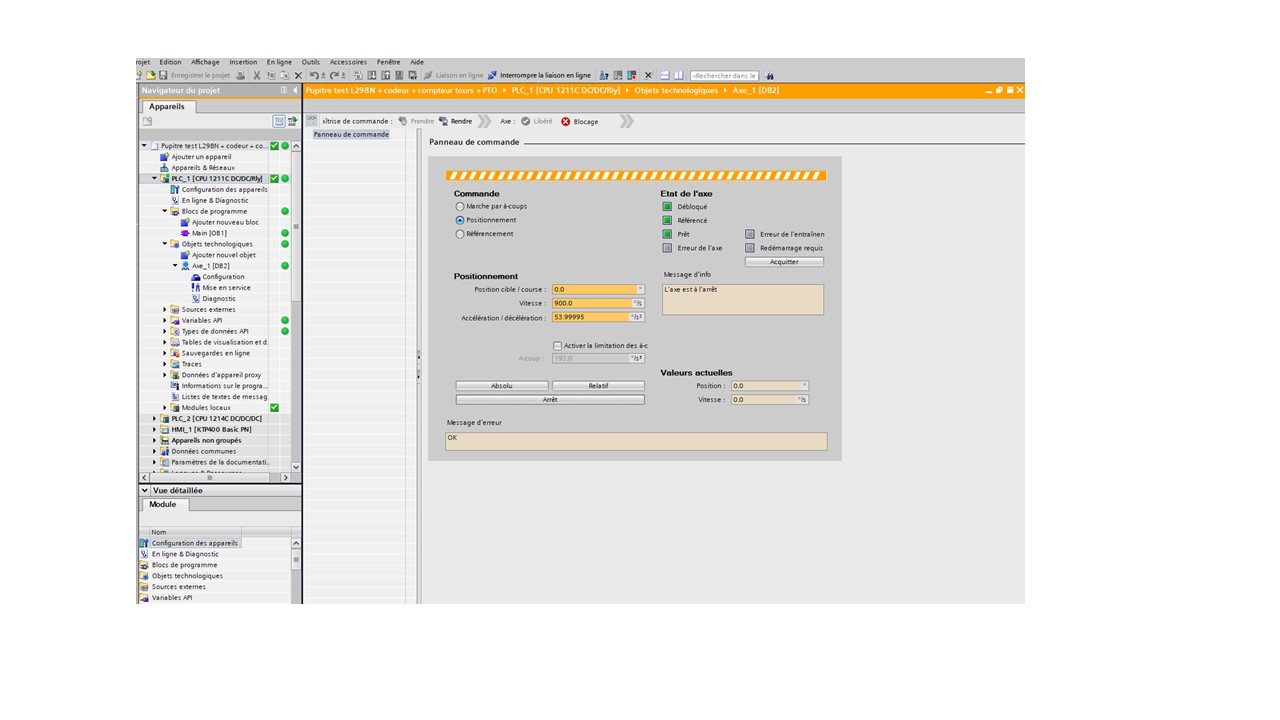The width and height of the screenshot is (1280, 720).
Task: Select the Marche par à-coups radio button
Action: pos(460,207)
